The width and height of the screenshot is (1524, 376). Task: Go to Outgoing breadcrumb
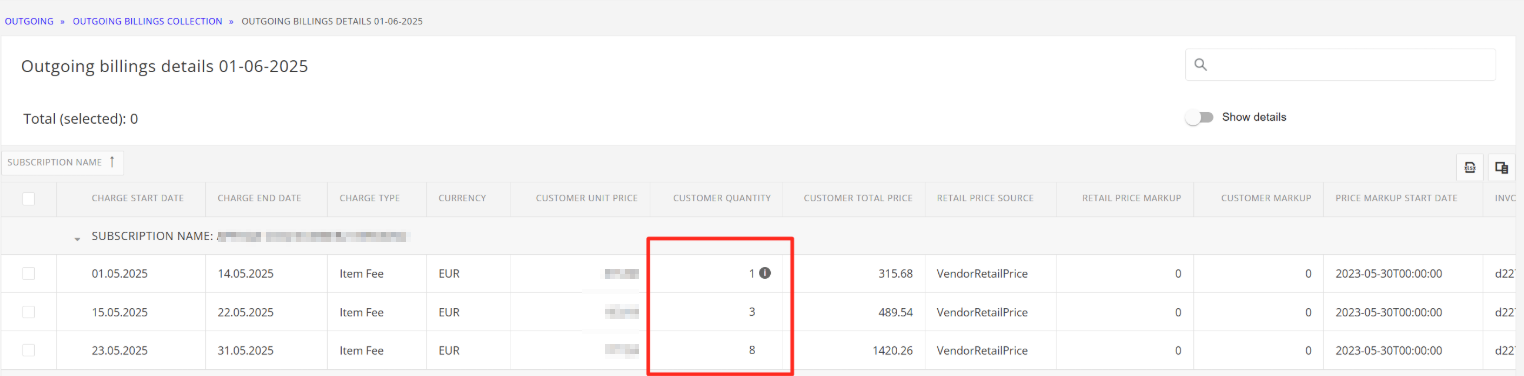[29, 21]
